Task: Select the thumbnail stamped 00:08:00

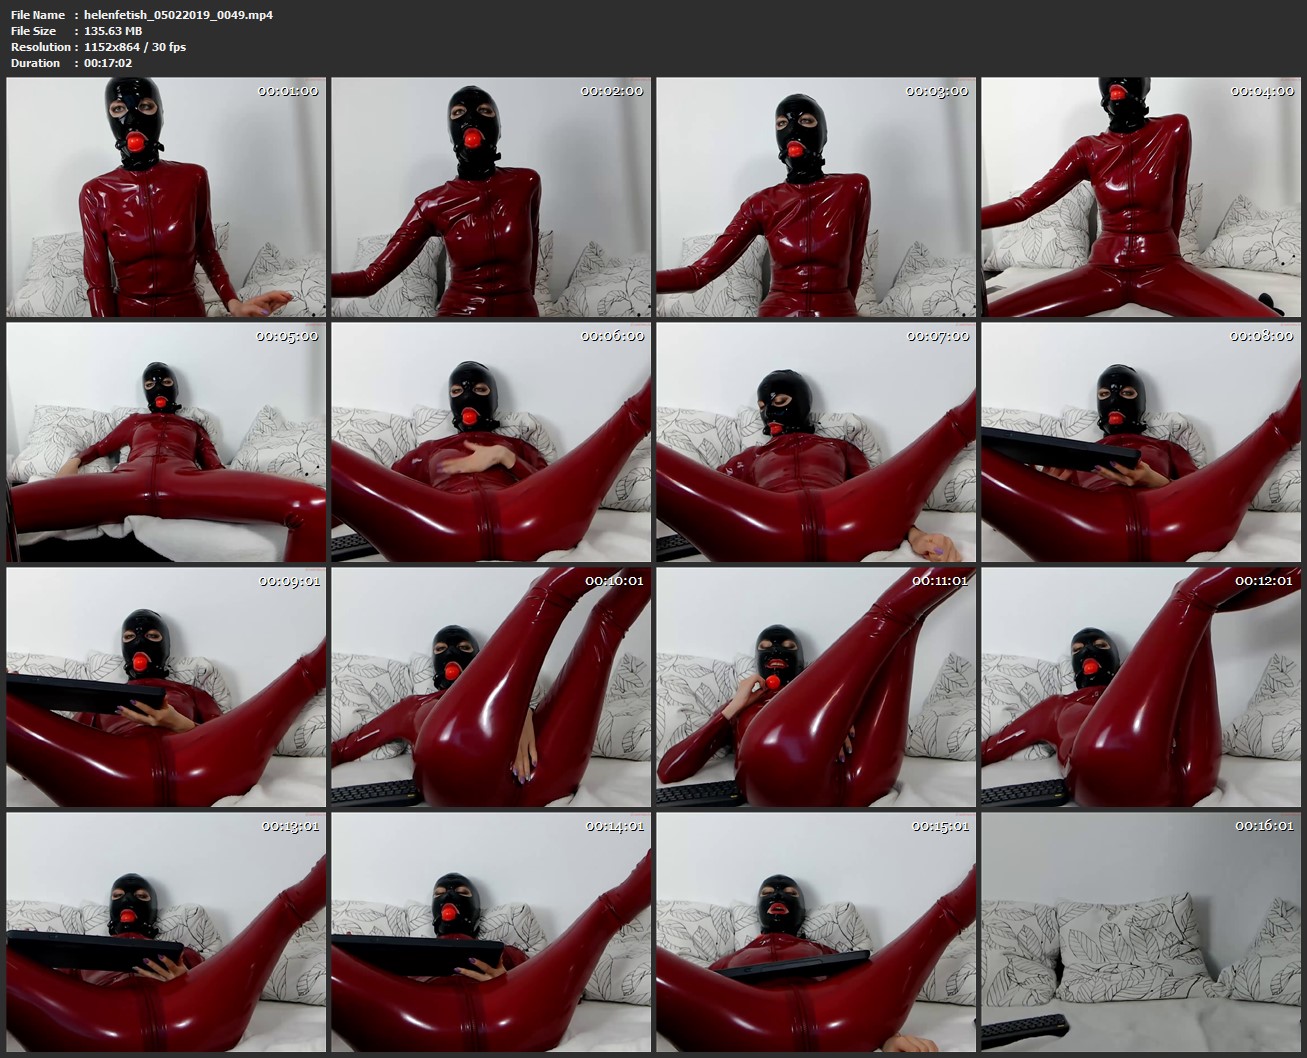Action: pos(1141,442)
